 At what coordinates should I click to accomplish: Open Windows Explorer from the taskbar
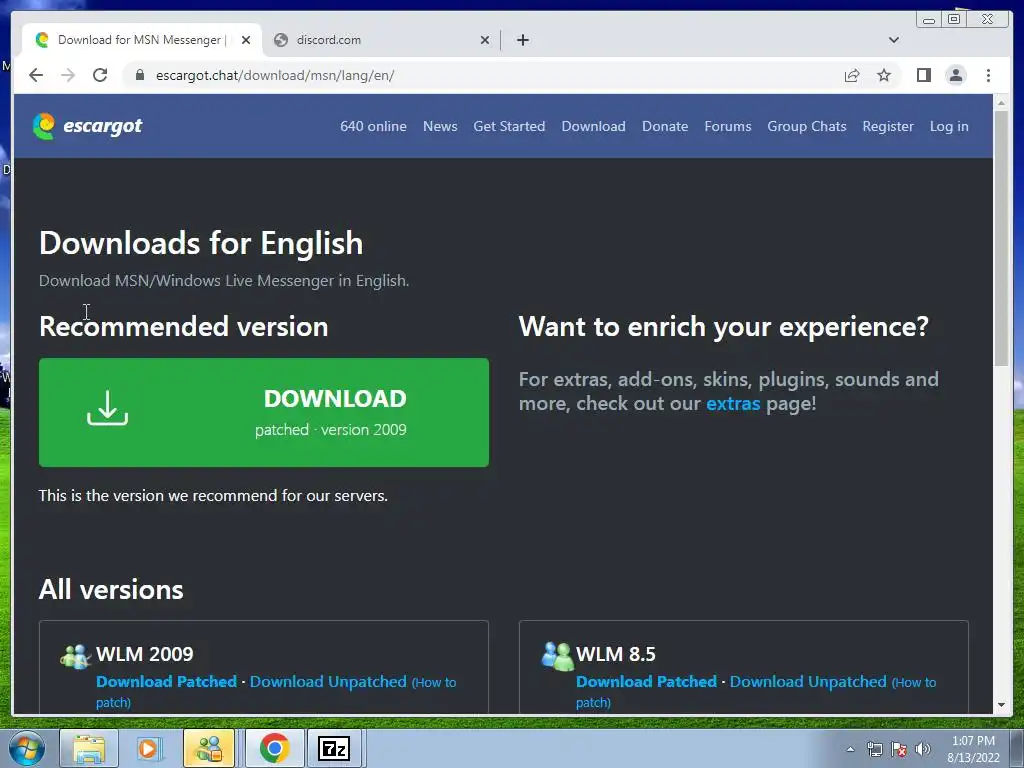tap(89, 748)
